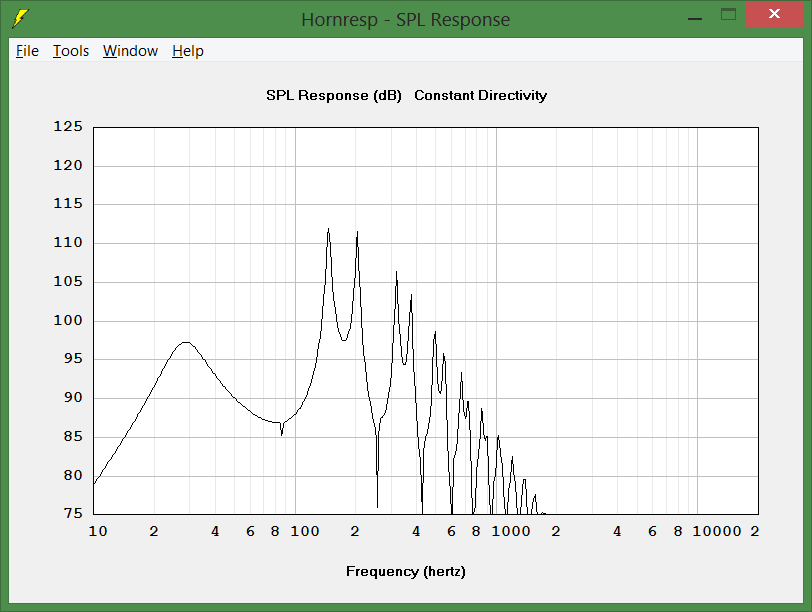The image size is (812, 612).
Task: Click the window title 'Hornresp - SPL Response'
Action: (x=405, y=20)
